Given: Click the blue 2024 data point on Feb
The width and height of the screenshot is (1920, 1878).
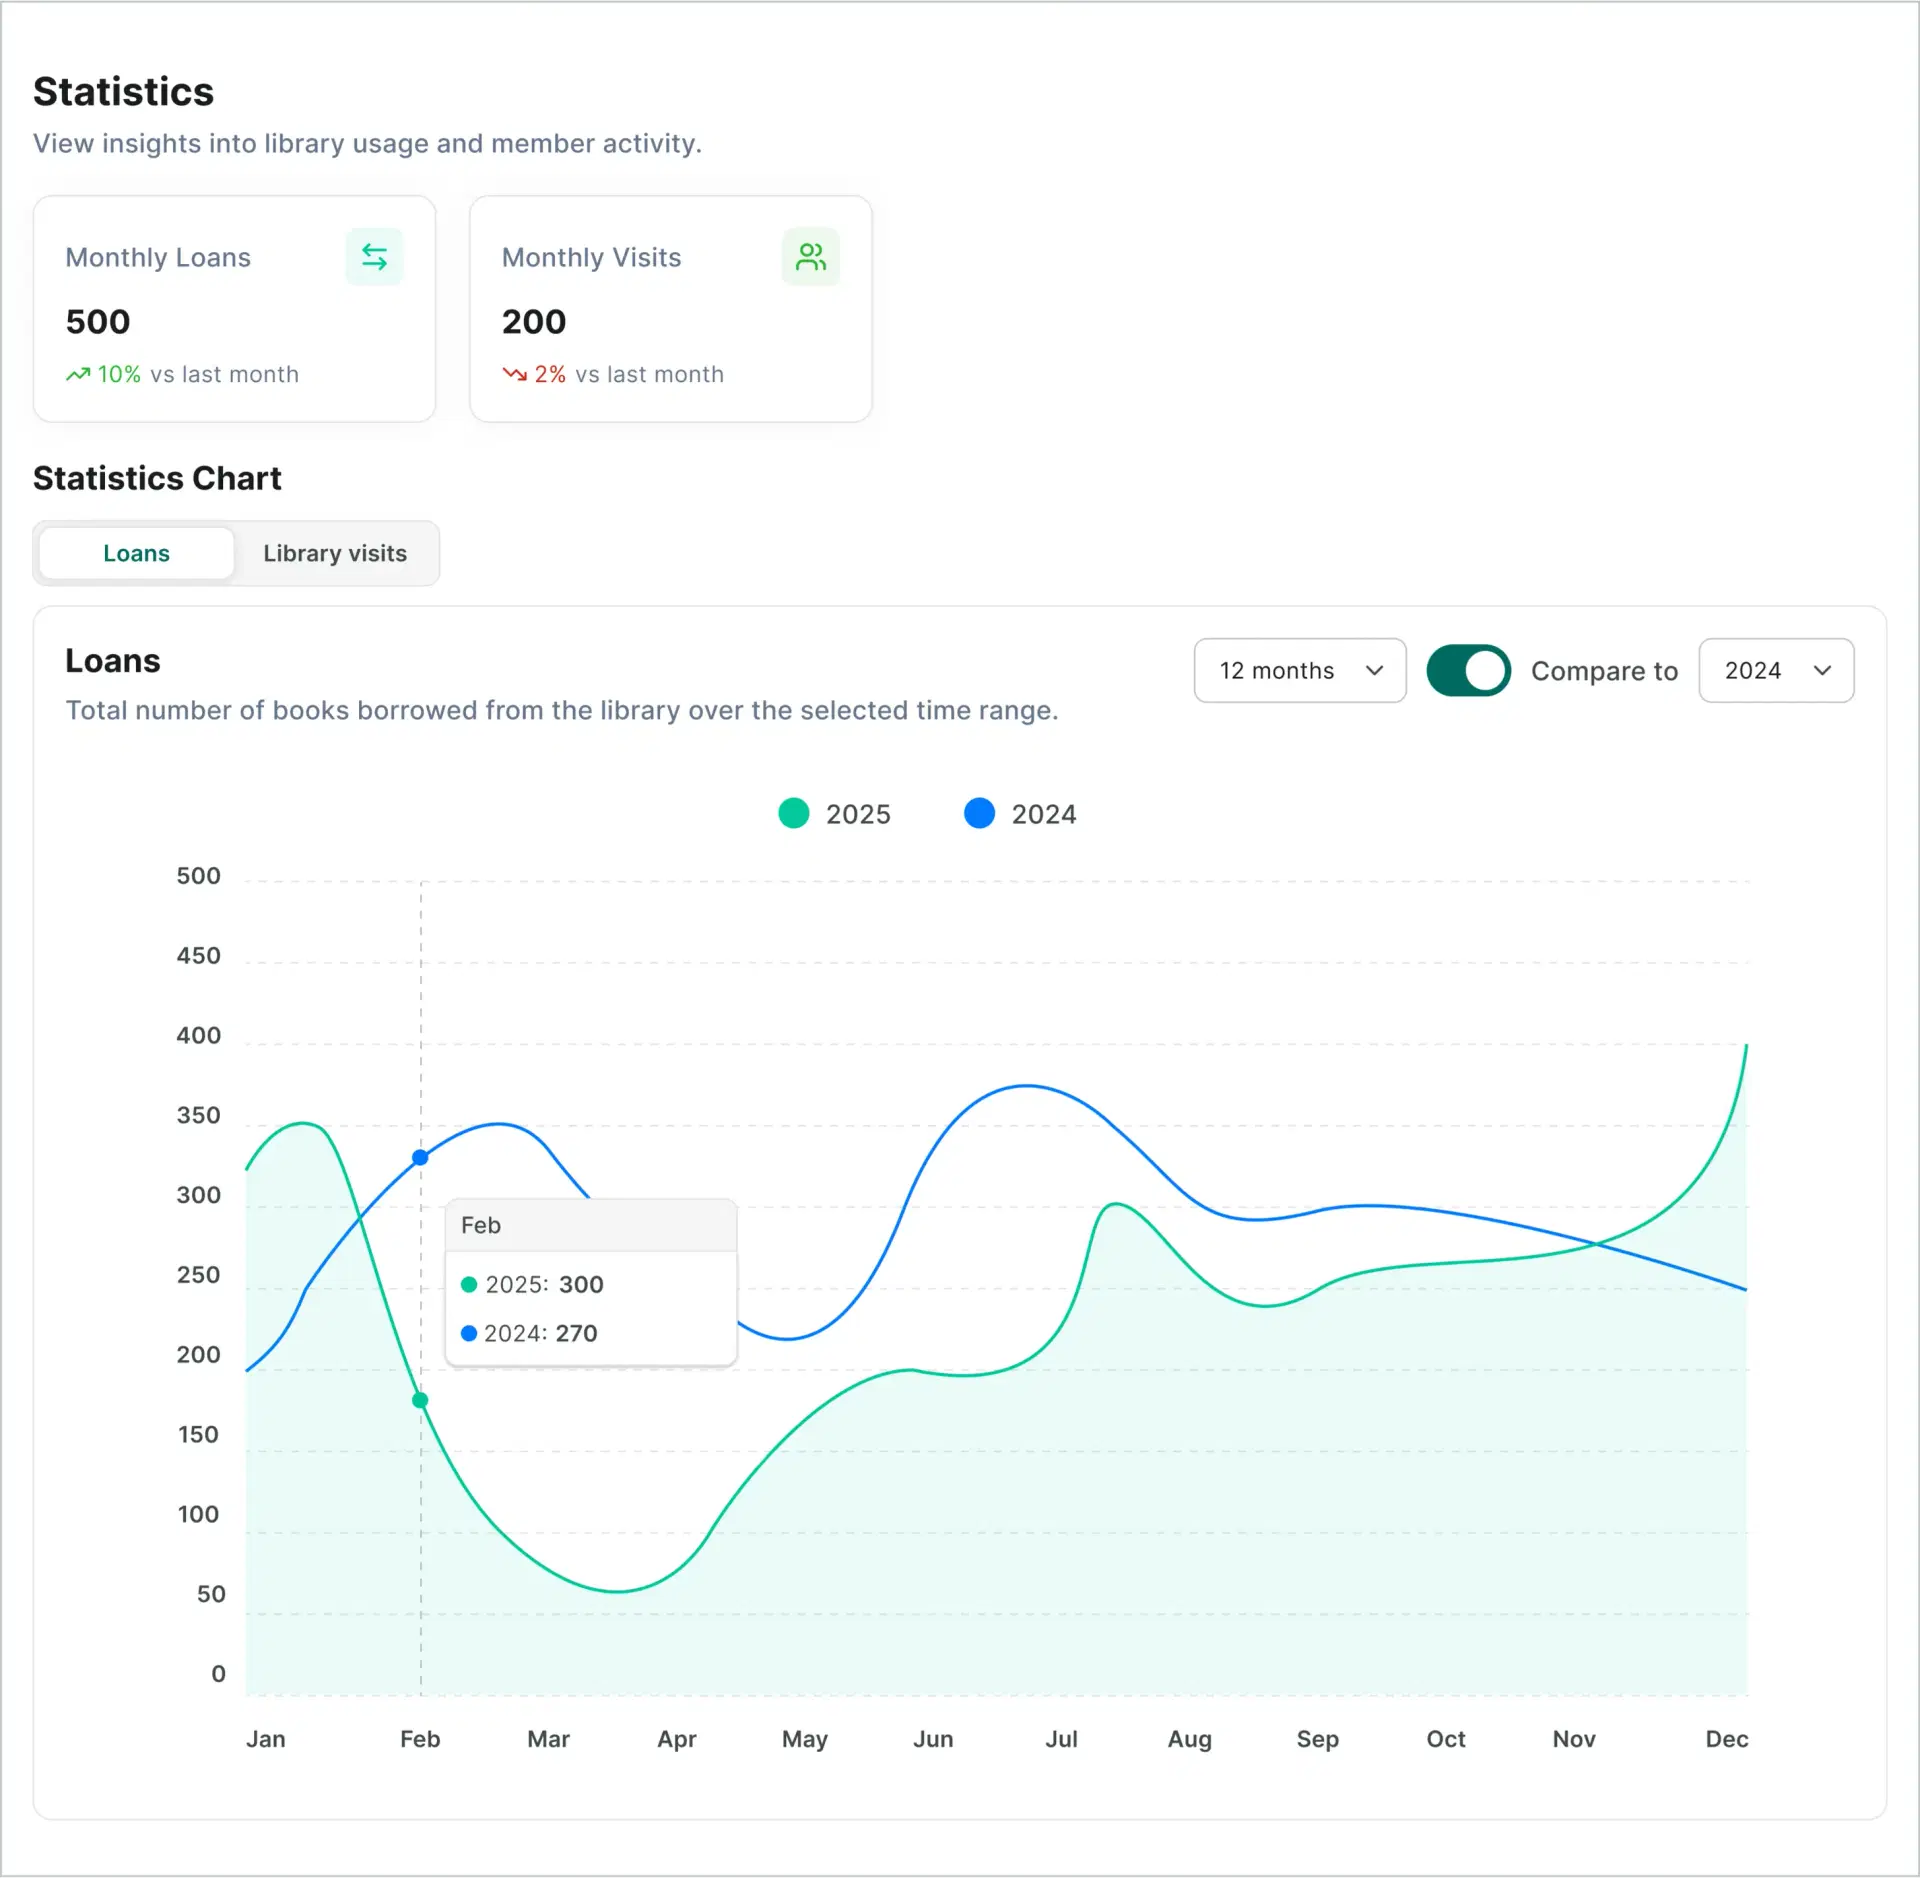Looking at the screenshot, I should pos(420,1158).
